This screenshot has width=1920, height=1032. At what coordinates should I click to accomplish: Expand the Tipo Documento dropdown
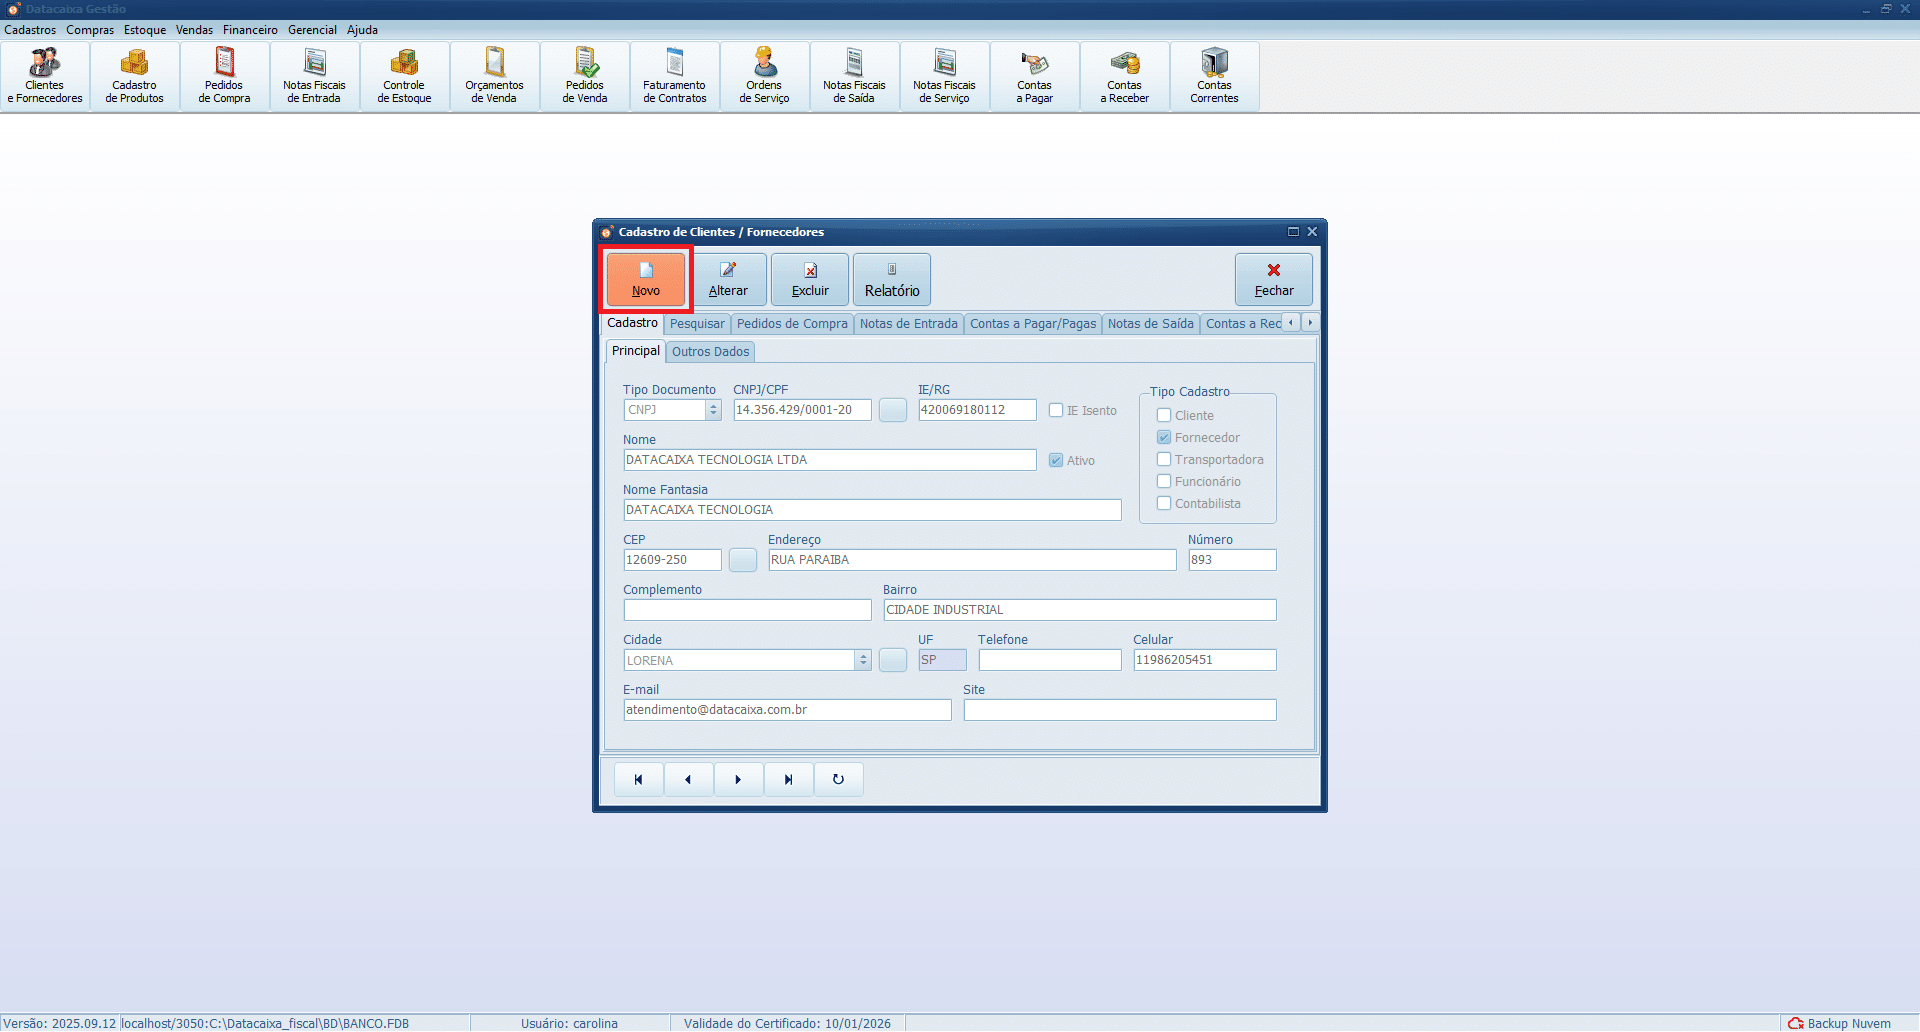pyautogui.click(x=713, y=410)
